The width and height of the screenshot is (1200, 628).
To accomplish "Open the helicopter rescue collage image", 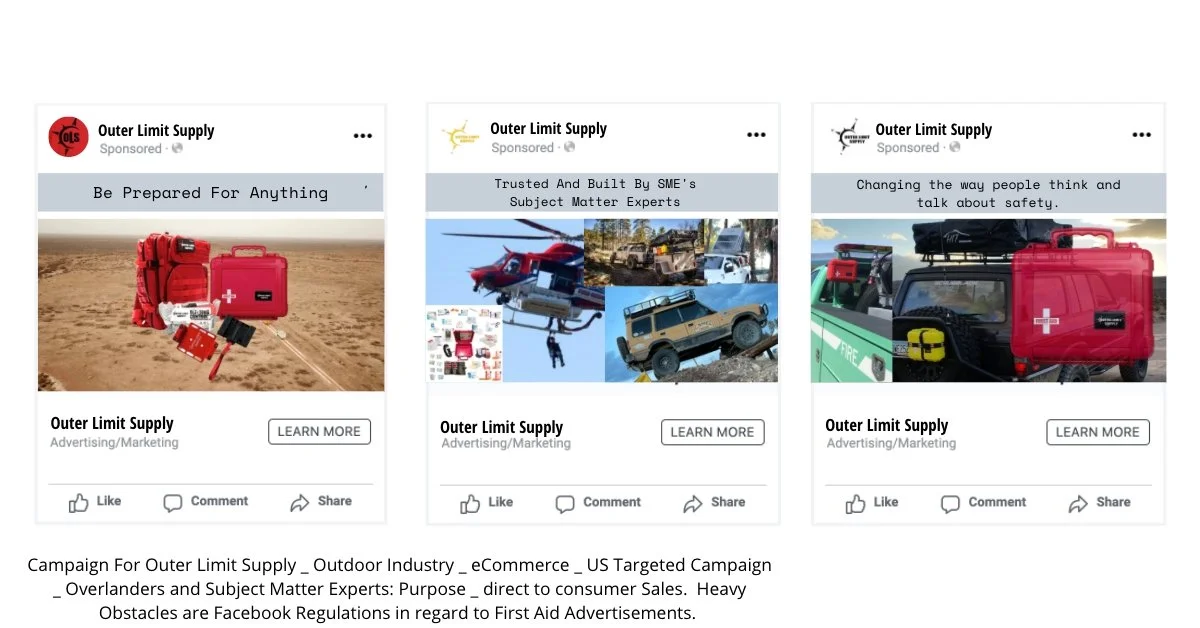I will pos(602,301).
